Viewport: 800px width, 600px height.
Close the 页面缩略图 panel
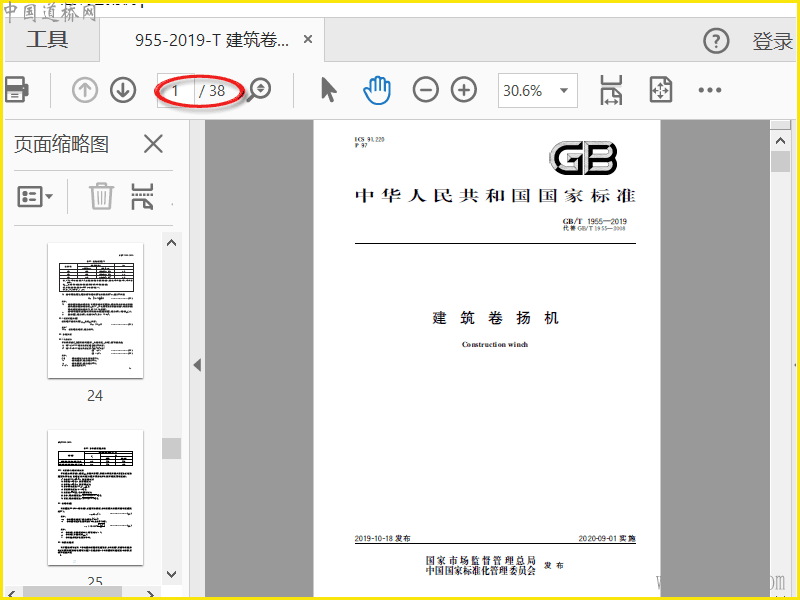153,144
